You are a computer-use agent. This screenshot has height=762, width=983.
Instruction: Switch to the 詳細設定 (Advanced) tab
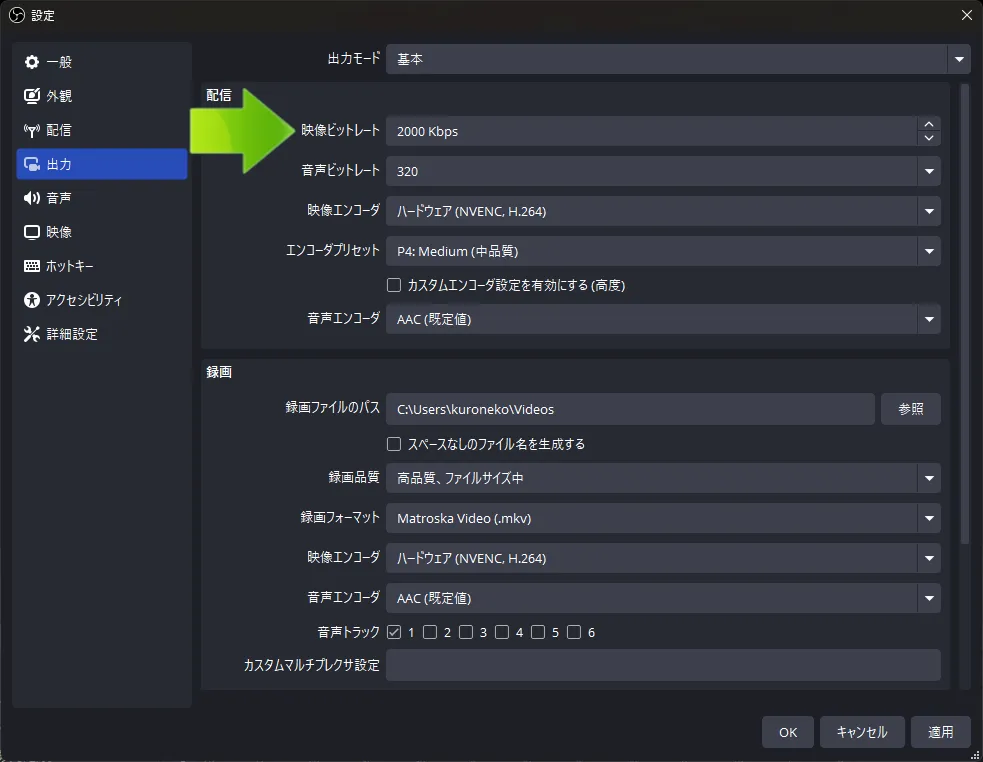32,334
